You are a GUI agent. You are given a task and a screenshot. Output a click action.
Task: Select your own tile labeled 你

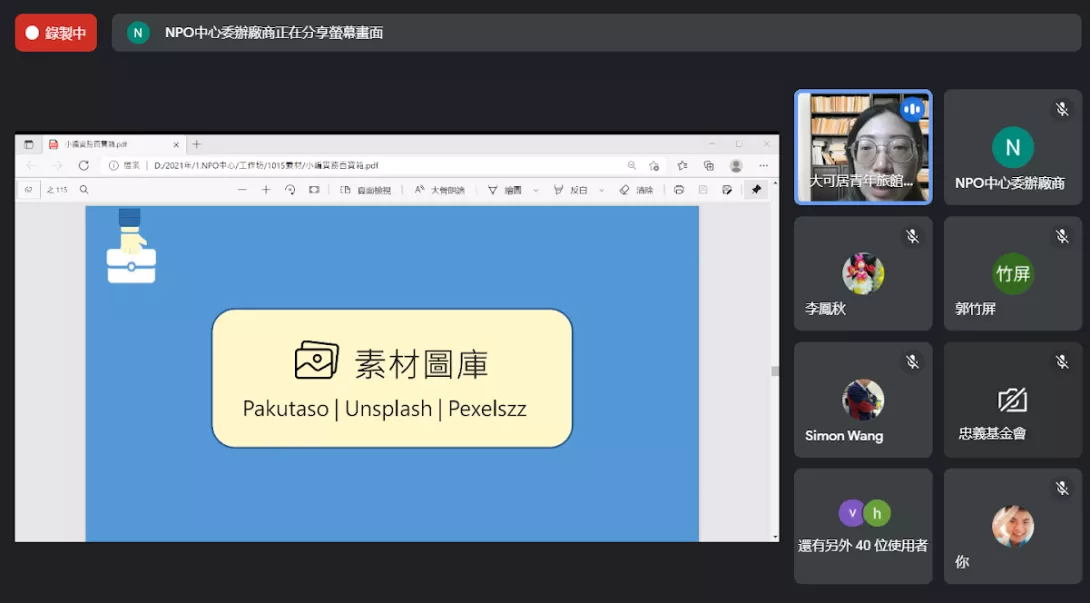(1013, 526)
